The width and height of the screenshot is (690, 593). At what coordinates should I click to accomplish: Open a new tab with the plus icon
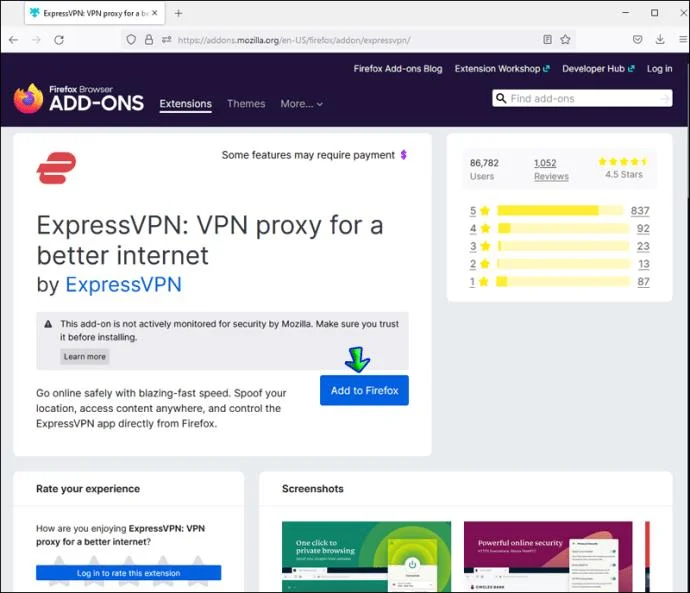point(178,13)
